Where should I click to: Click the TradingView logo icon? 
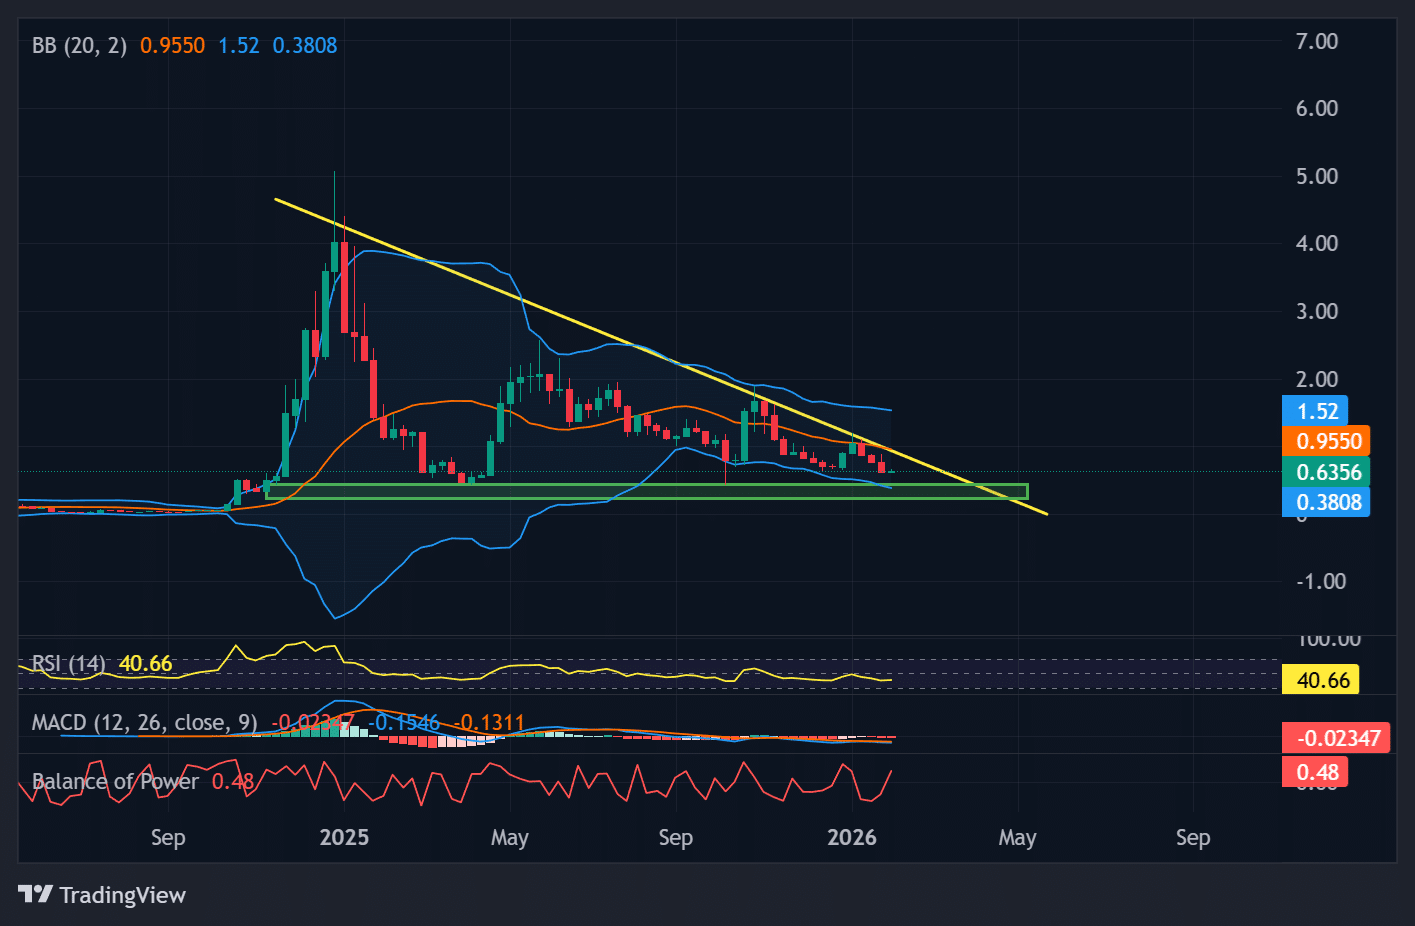pos(35,895)
